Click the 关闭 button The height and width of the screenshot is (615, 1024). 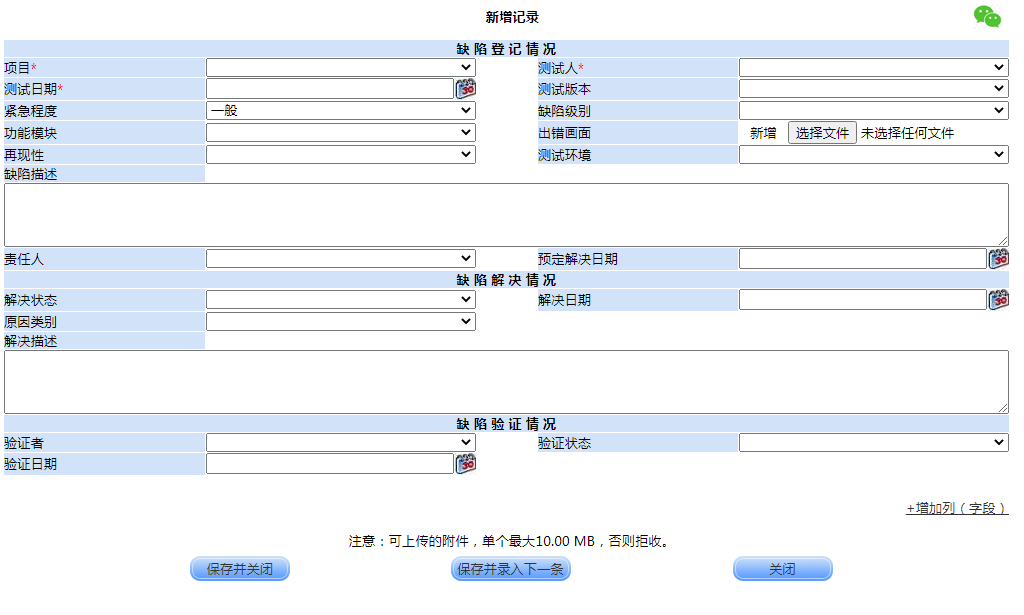(782, 569)
